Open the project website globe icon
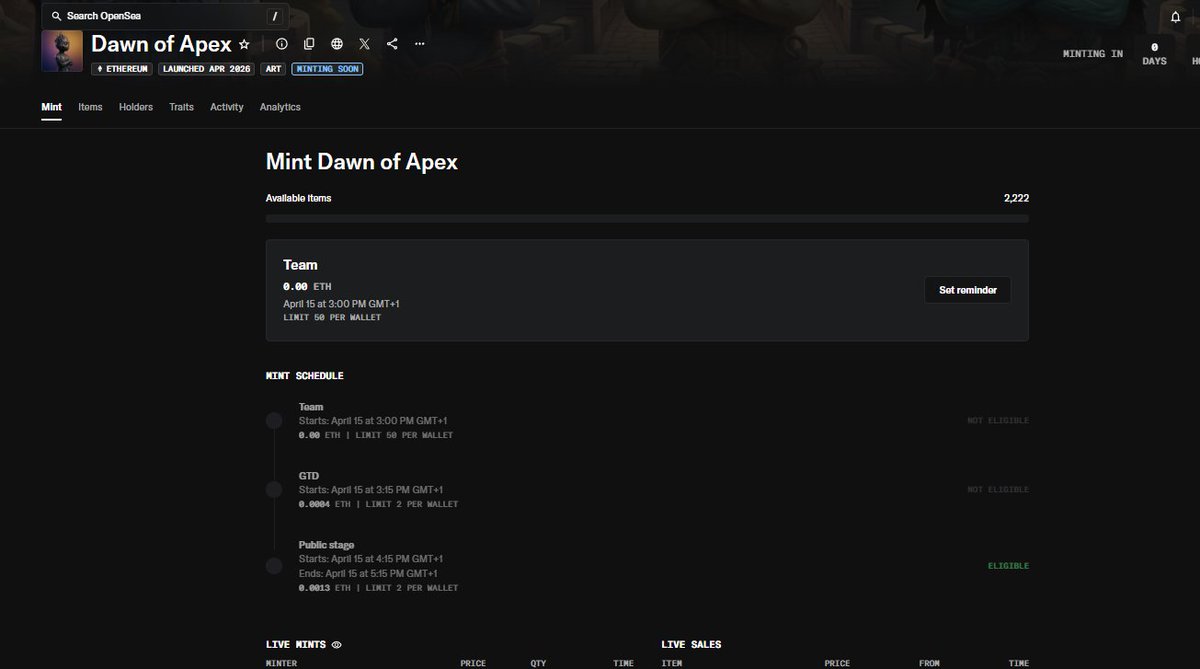This screenshot has height=669, width=1200. coord(337,44)
